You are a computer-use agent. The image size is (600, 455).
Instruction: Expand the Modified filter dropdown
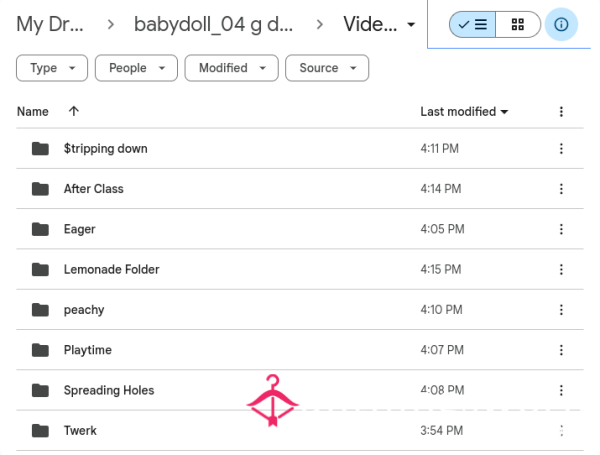(x=232, y=68)
